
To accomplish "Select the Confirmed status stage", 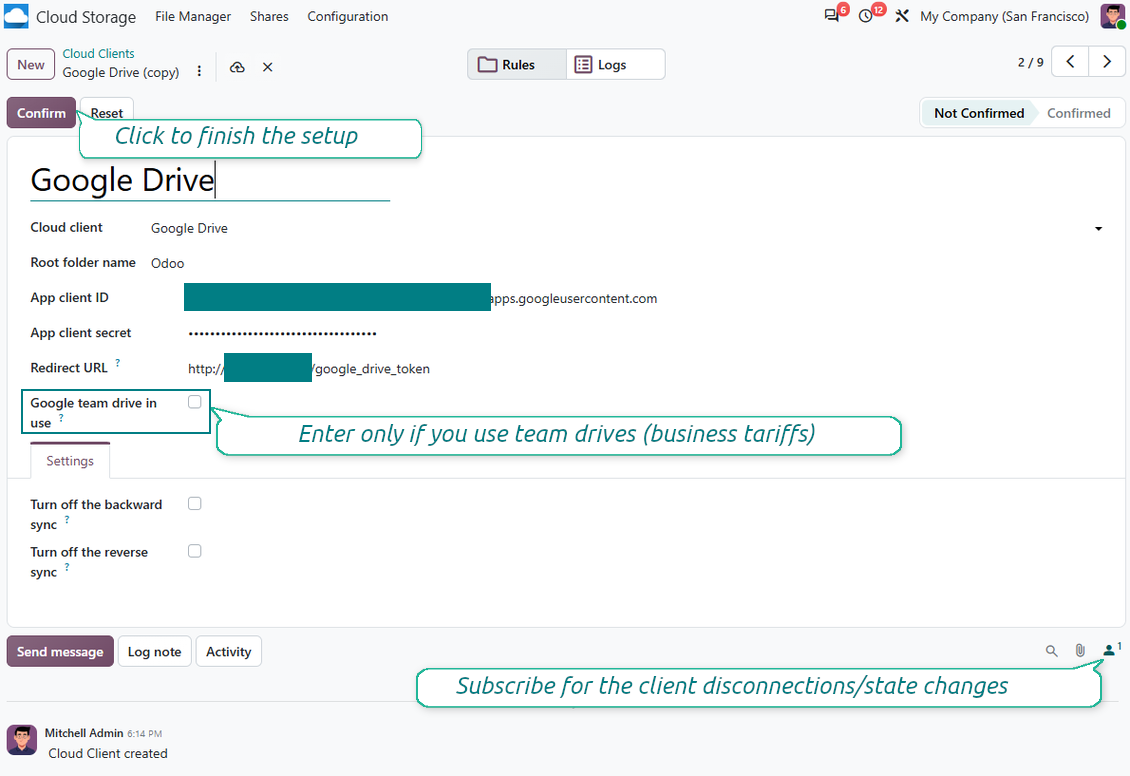I will tap(1078, 113).
